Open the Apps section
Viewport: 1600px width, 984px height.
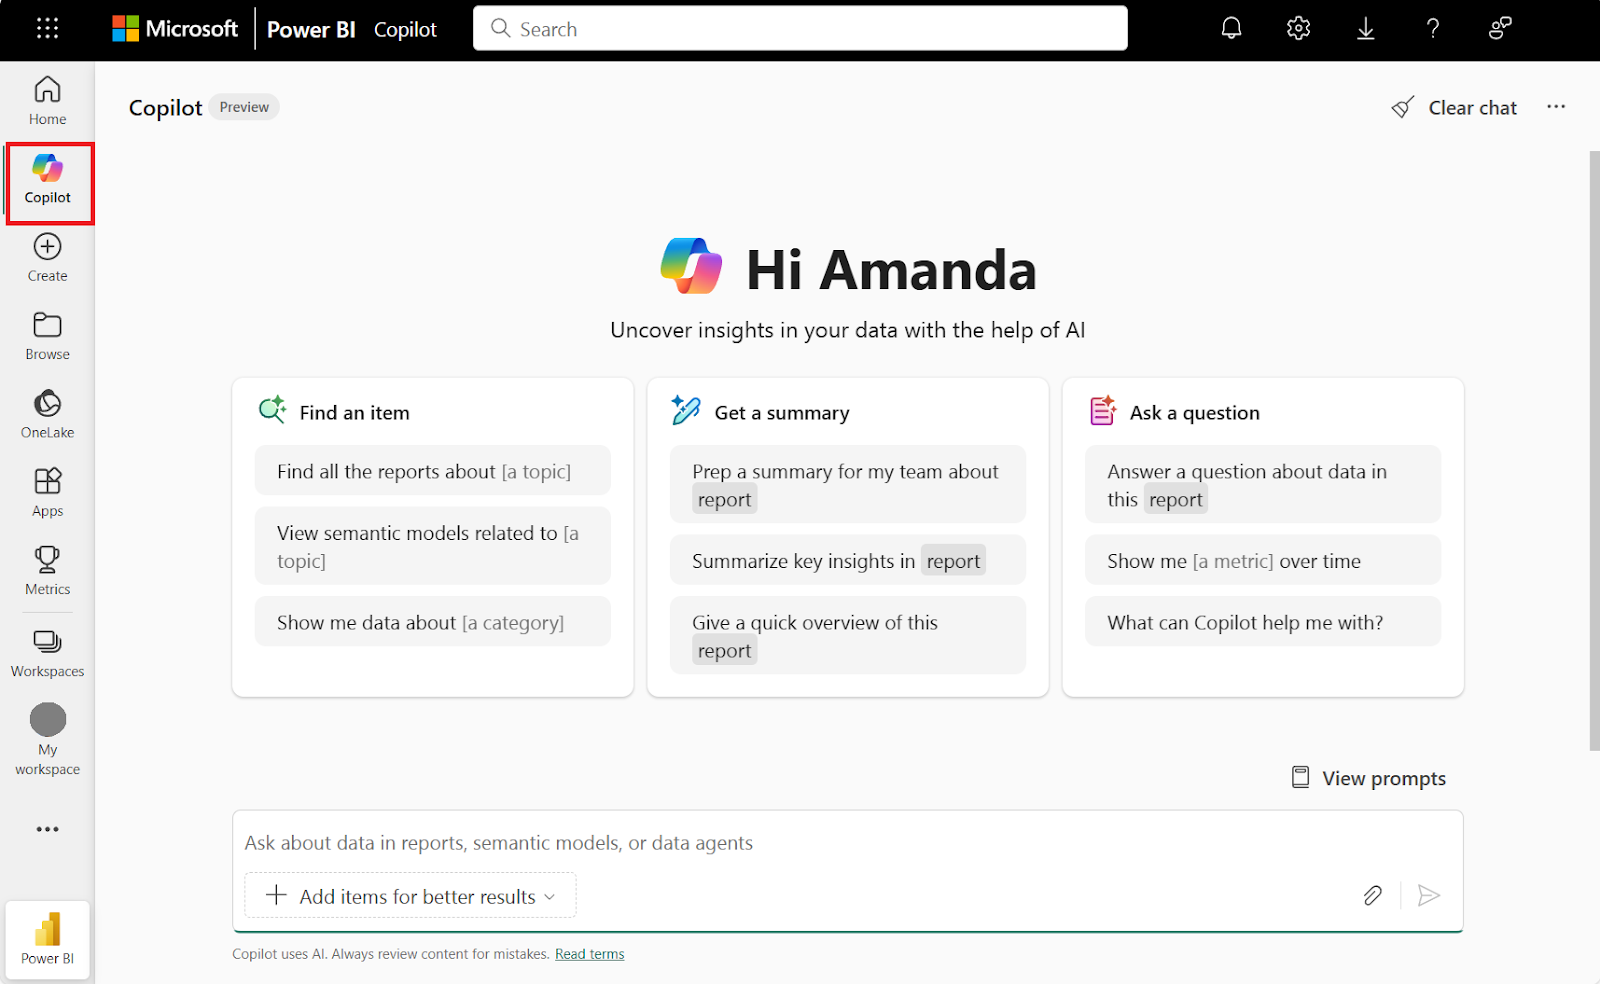[47, 490]
